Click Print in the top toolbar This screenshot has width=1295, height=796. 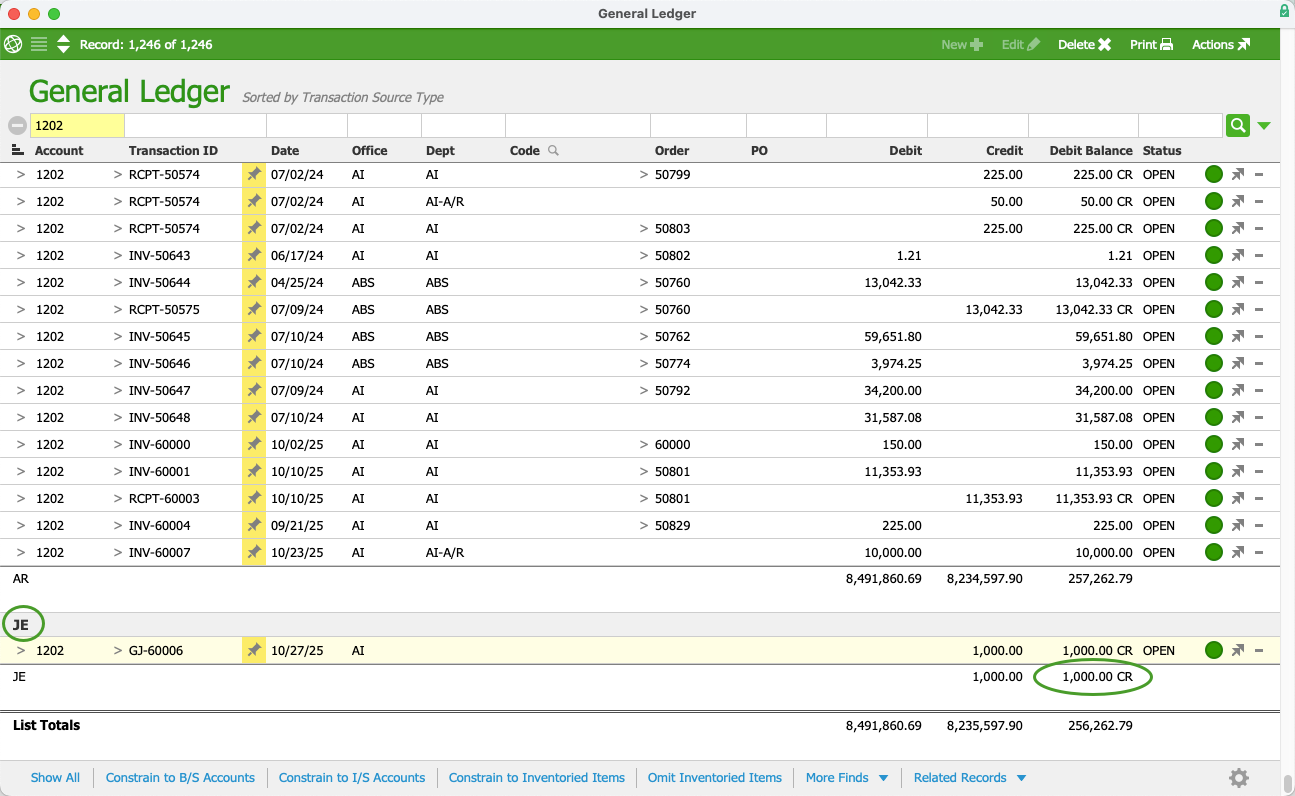[x=1151, y=44]
